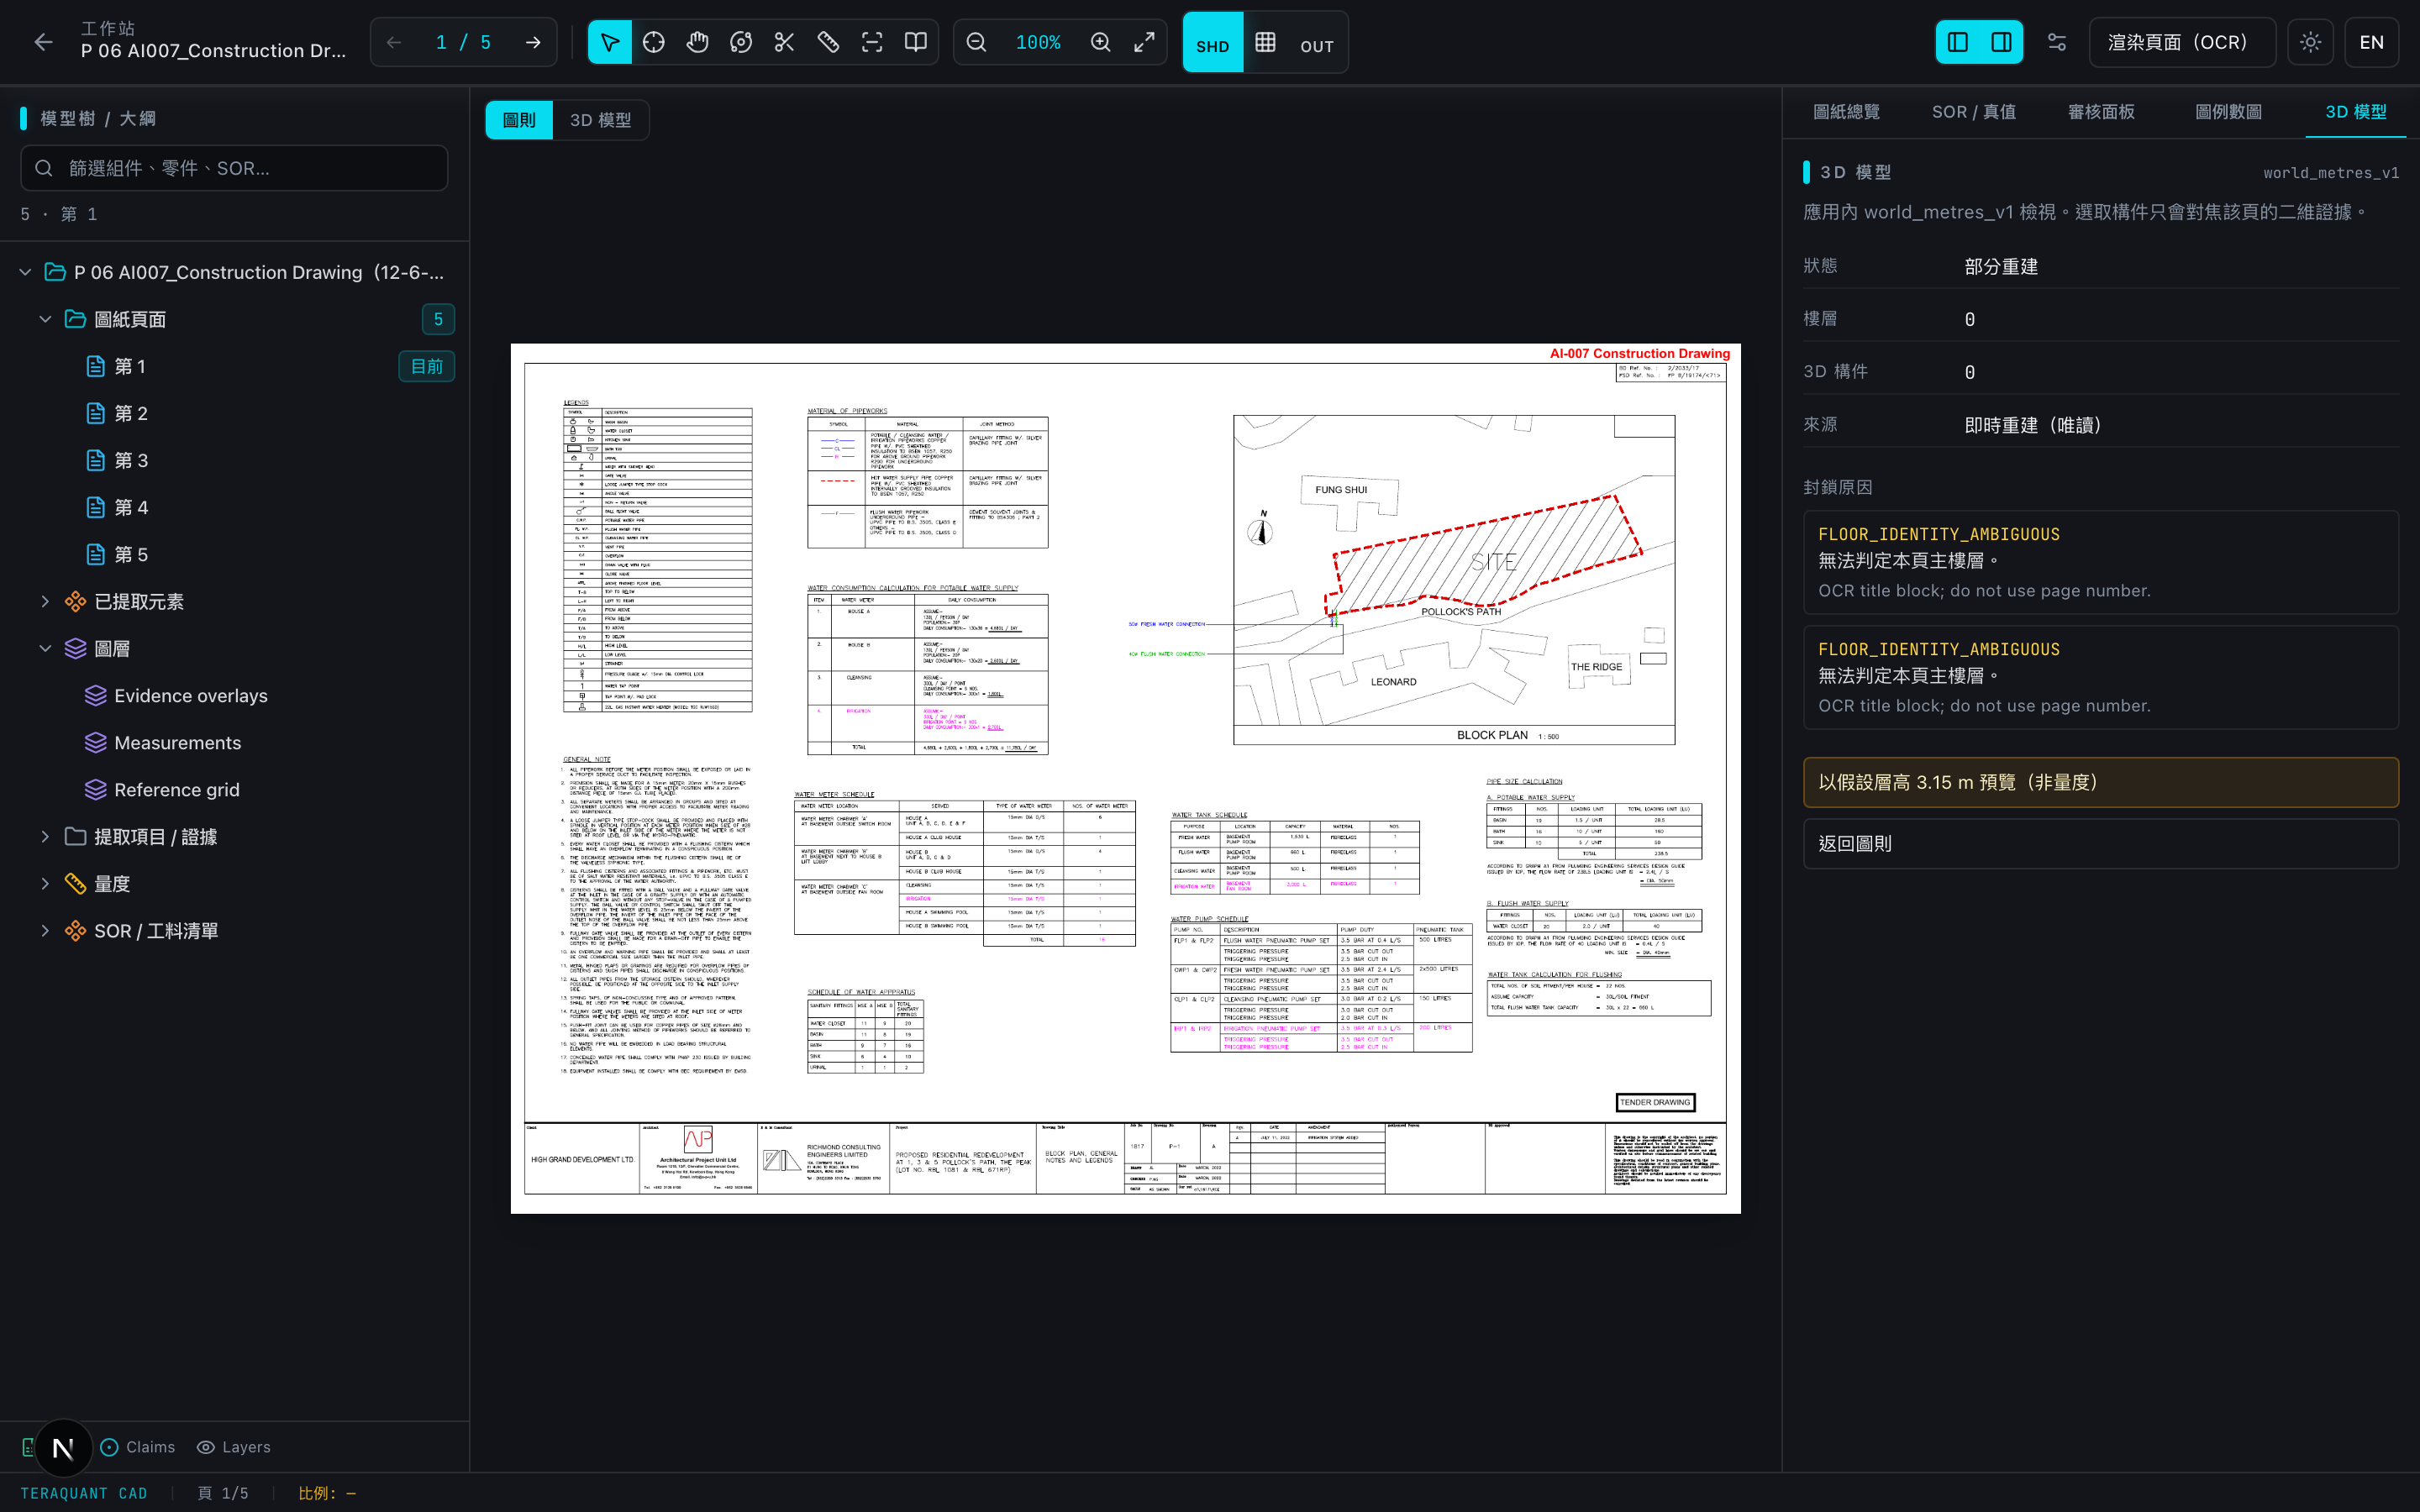Go to previous page arrow
This screenshot has width=2420, height=1512.
tap(394, 42)
